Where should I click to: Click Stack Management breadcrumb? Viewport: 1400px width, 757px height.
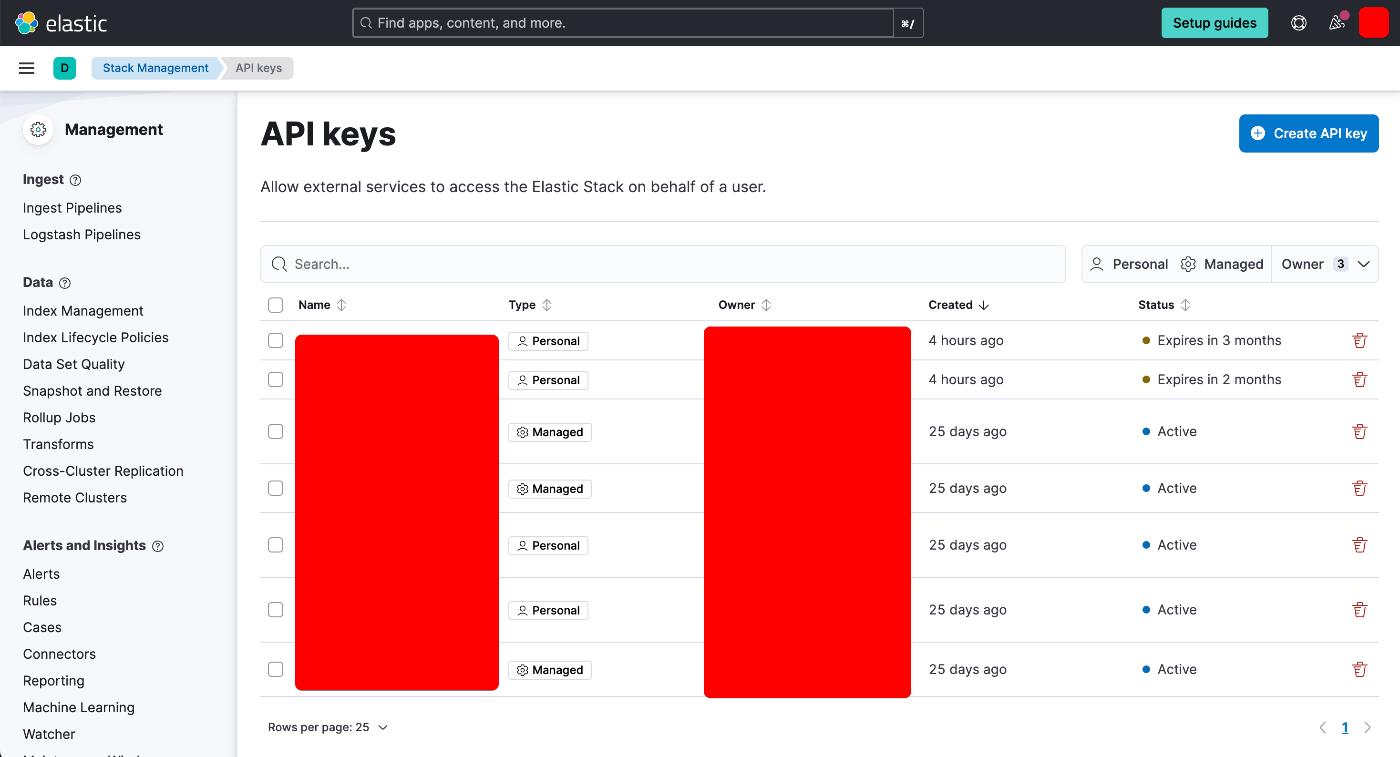156,68
